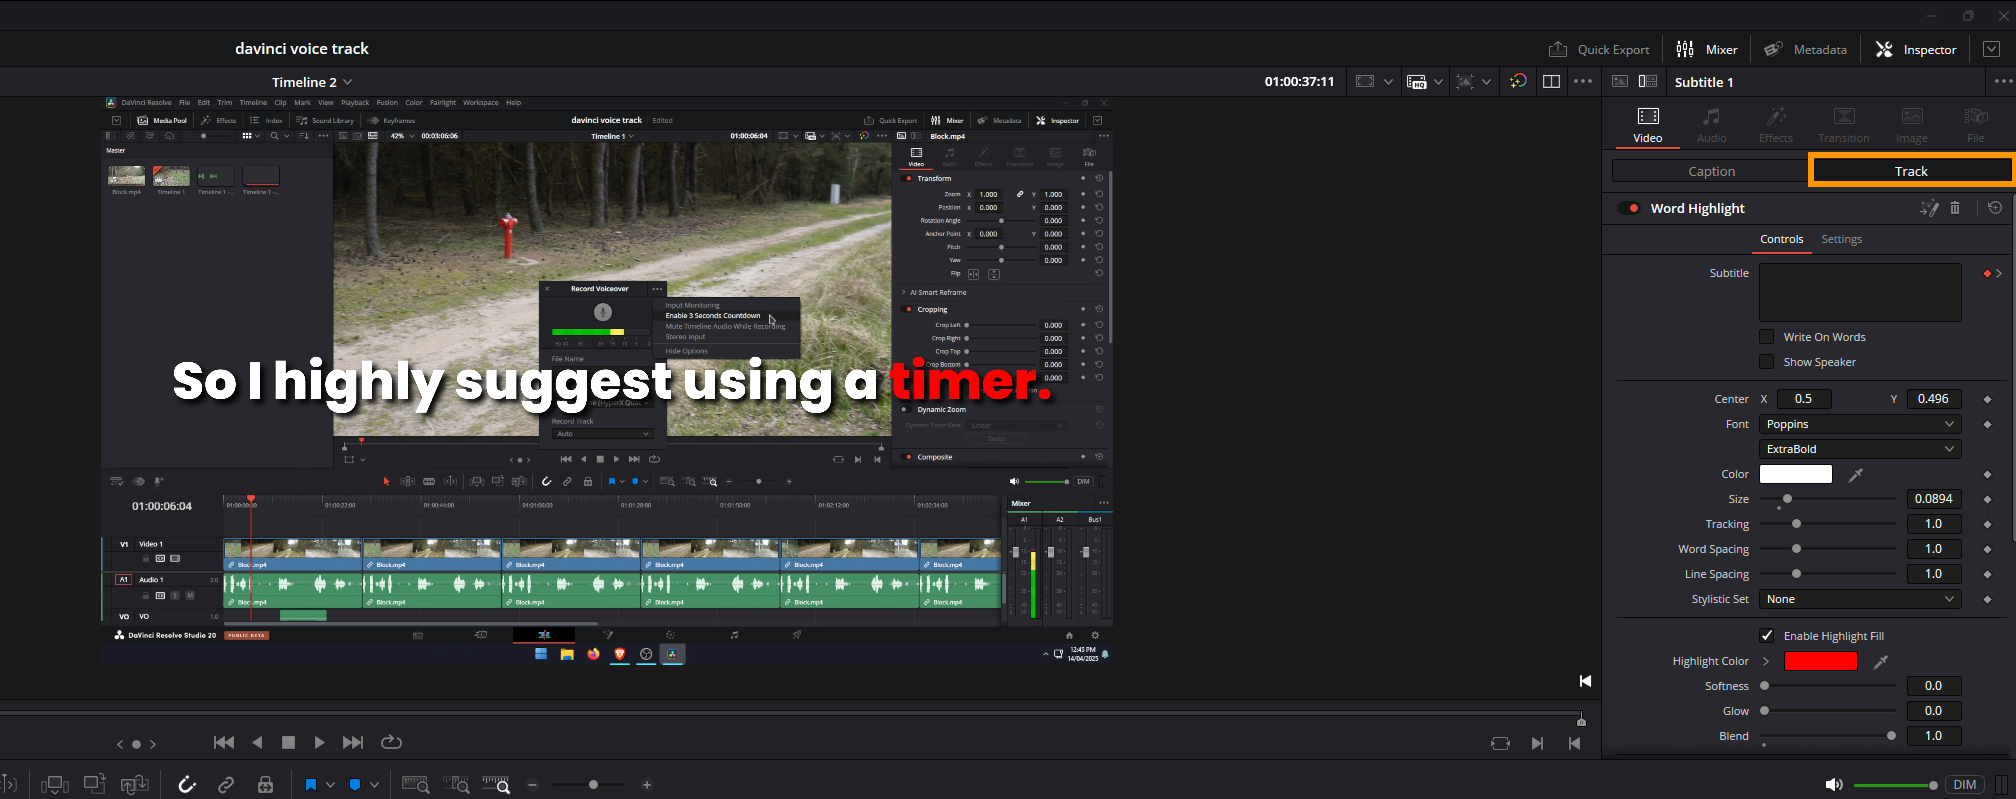Image resolution: width=2016 pixels, height=799 pixels.
Task: Pick text color with the eyedropper
Action: (x=1856, y=474)
